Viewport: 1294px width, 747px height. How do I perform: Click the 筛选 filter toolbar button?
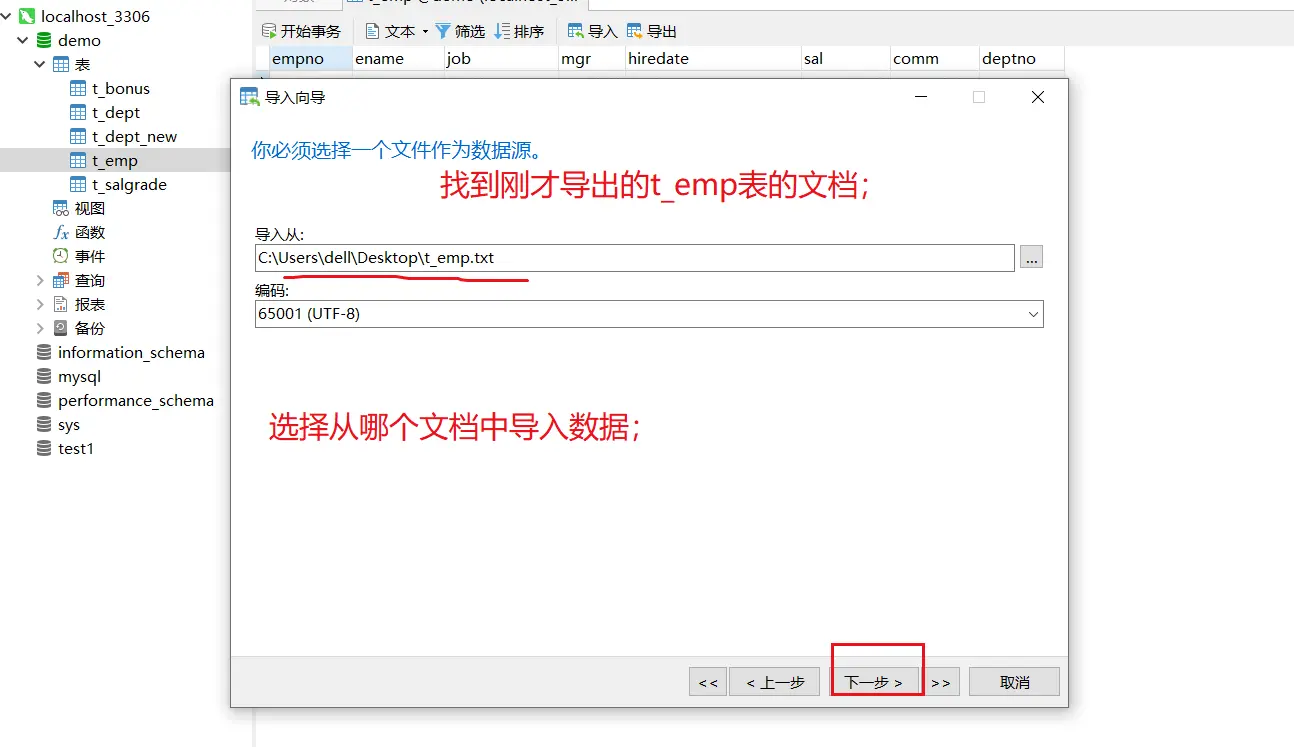(x=460, y=32)
